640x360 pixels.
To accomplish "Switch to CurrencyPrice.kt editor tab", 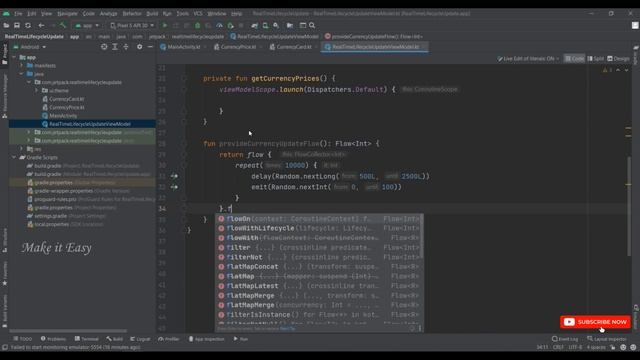I will [x=238, y=47].
